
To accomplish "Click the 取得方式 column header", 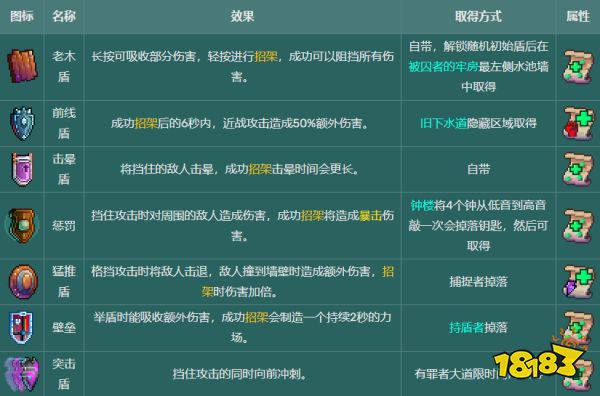I will 478,16.
